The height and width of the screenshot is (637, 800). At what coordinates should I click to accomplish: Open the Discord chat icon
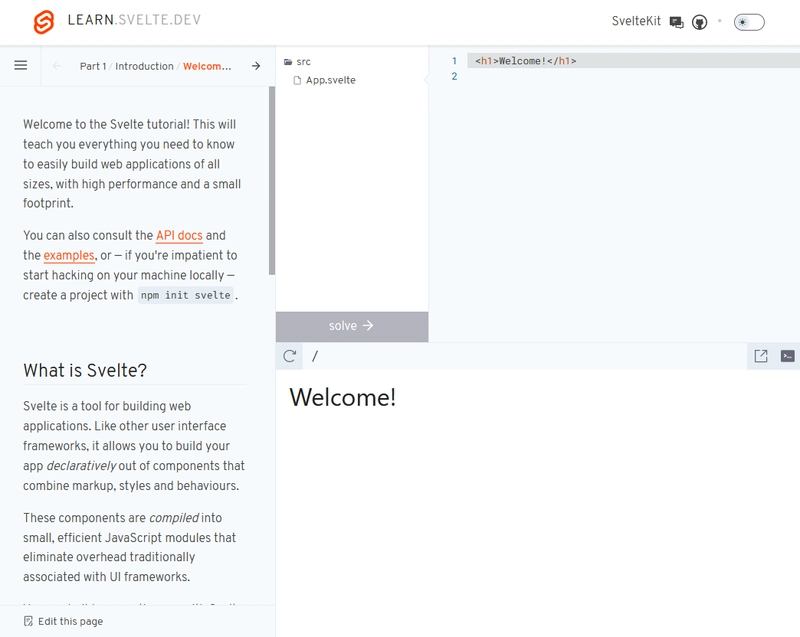[677, 22]
